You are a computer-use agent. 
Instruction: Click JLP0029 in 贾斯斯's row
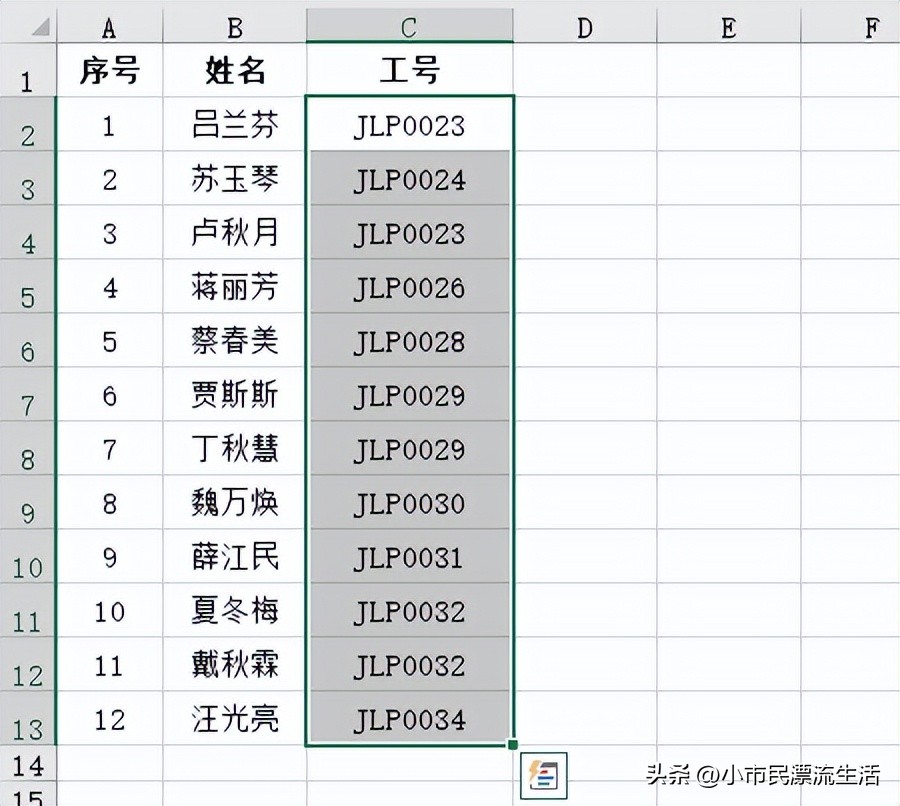point(409,394)
